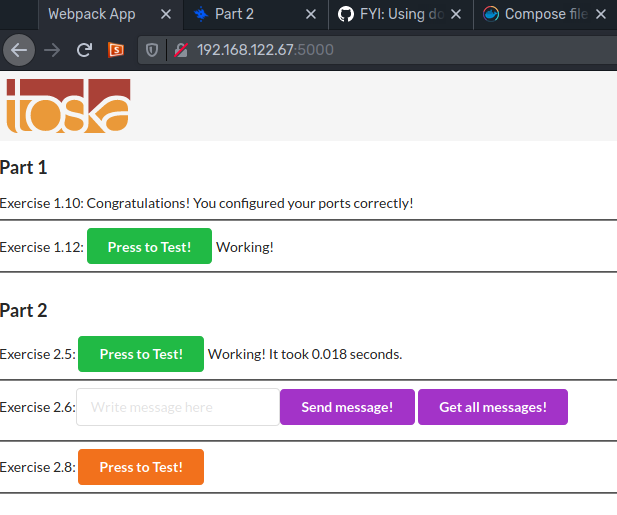Click the orange extension icon in toolbar
Viewport: 617px width, 515px height.
tap(116, 50)
